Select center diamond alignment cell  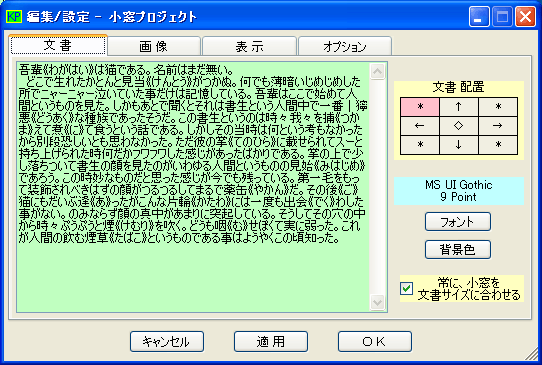(x=459, y=125)
